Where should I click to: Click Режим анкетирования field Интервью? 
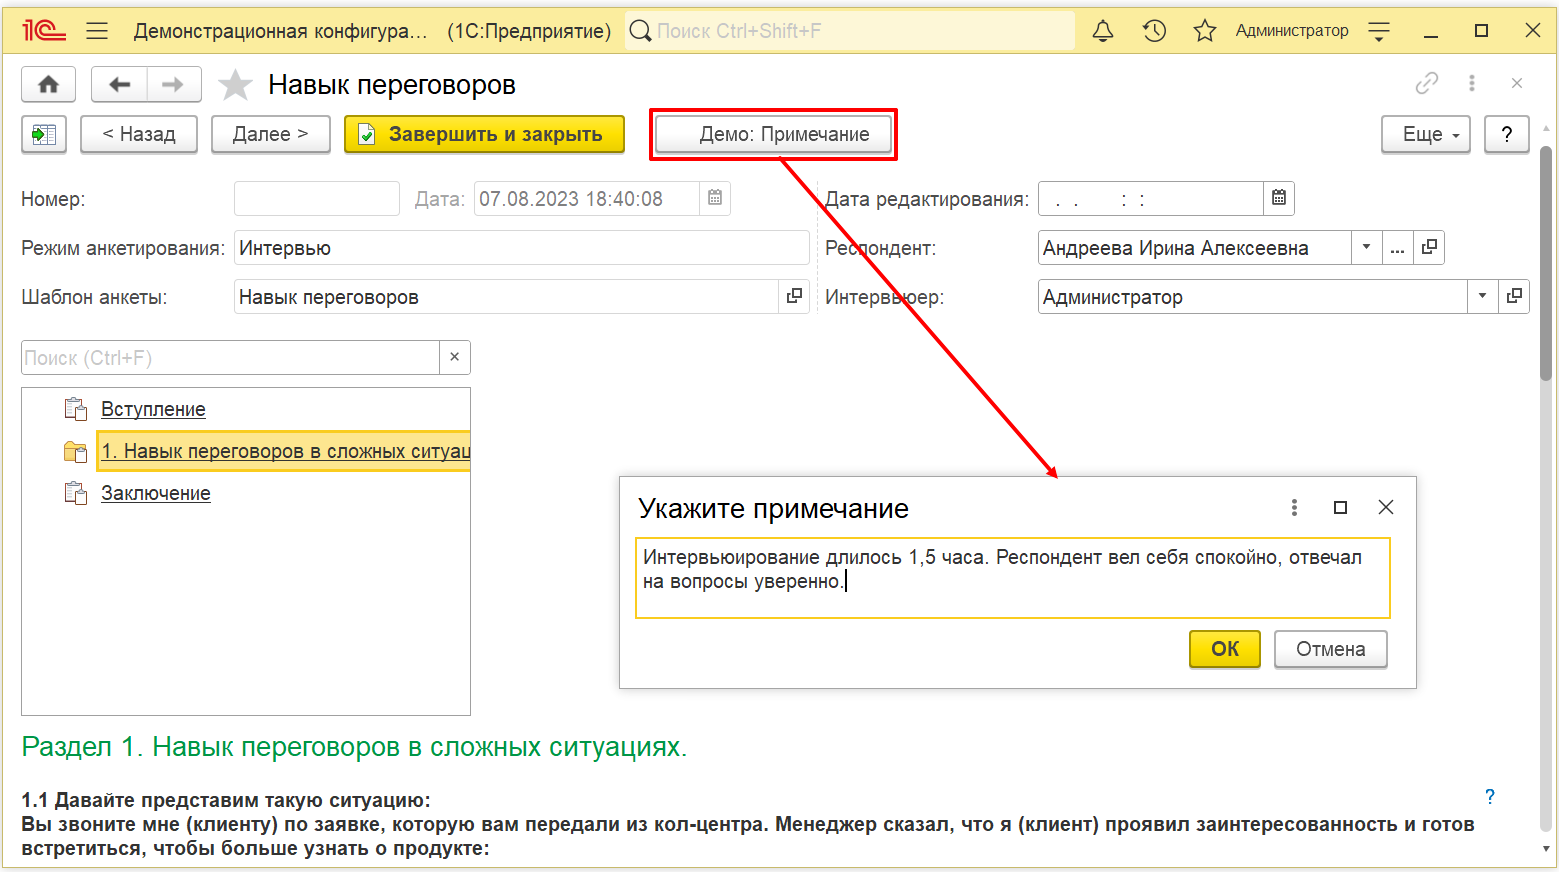click(522, 247)
